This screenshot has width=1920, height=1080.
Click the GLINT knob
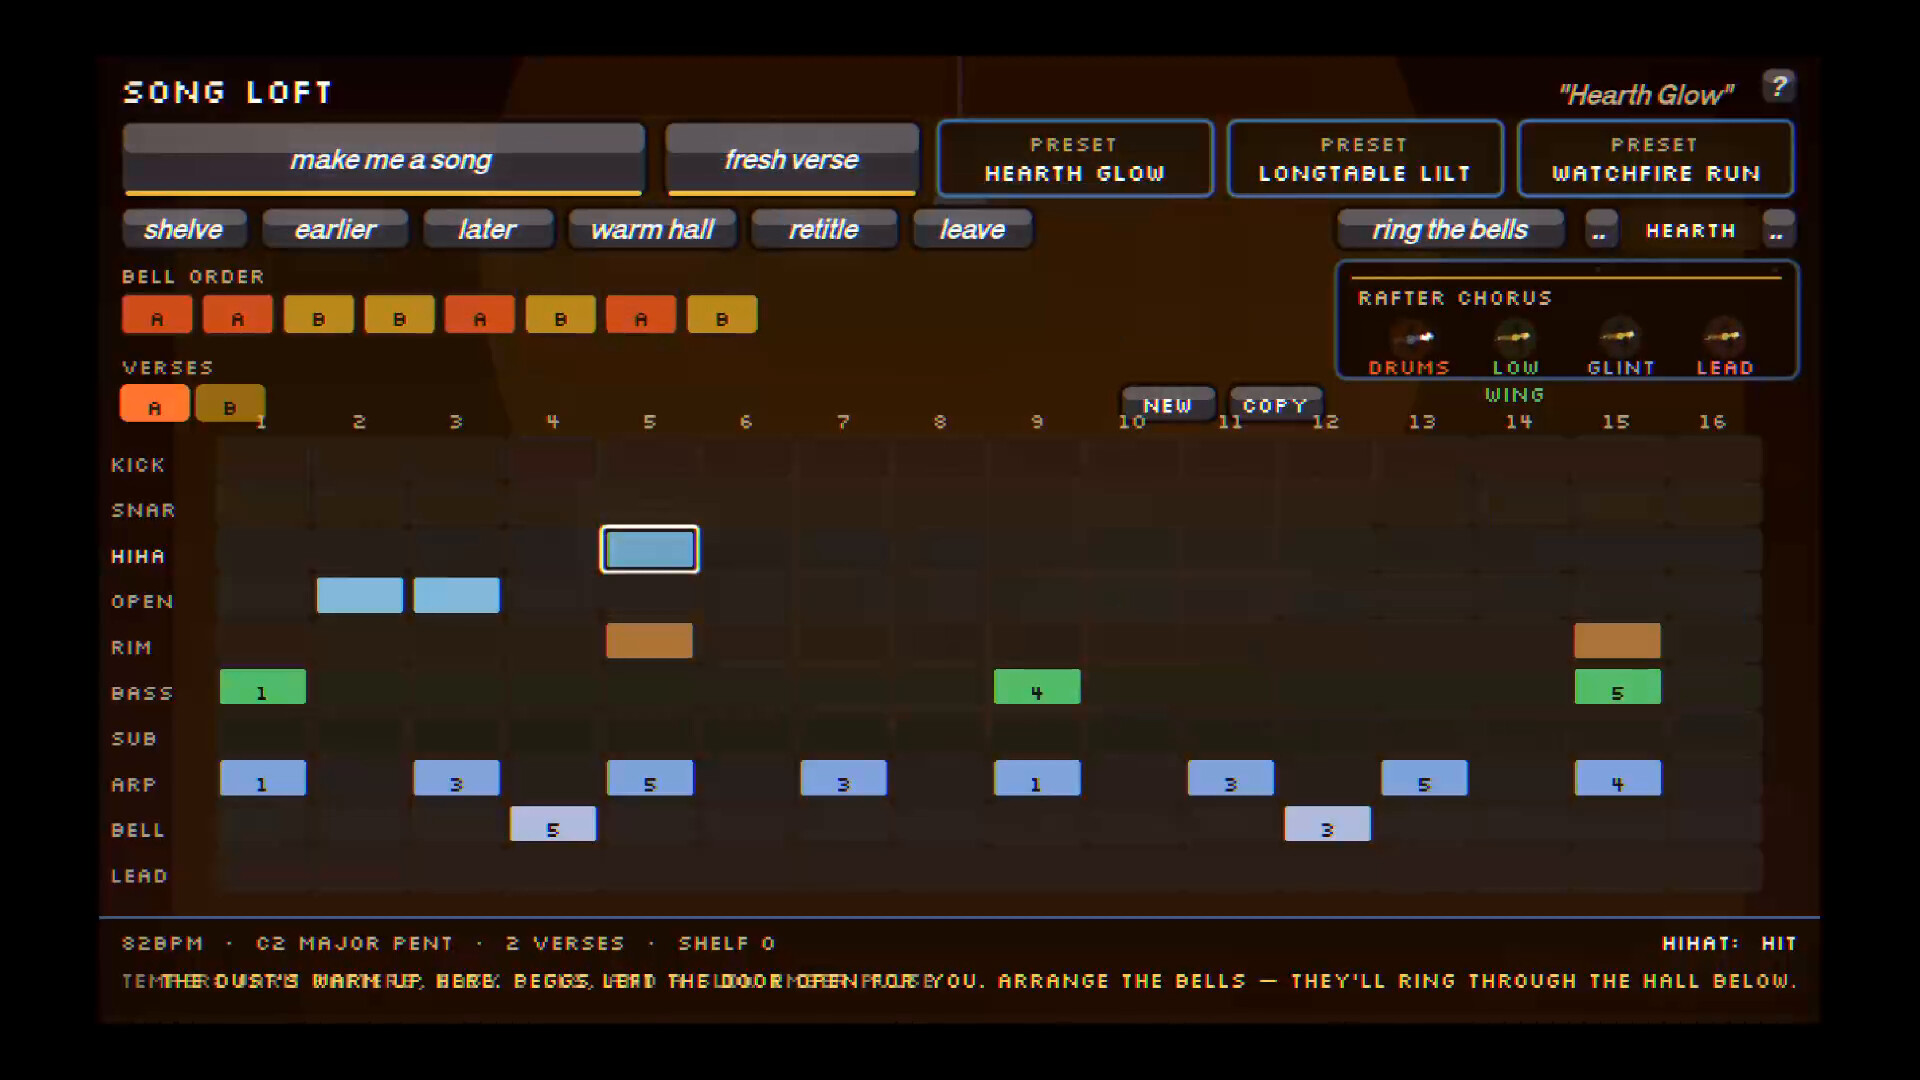(1620, 337)
